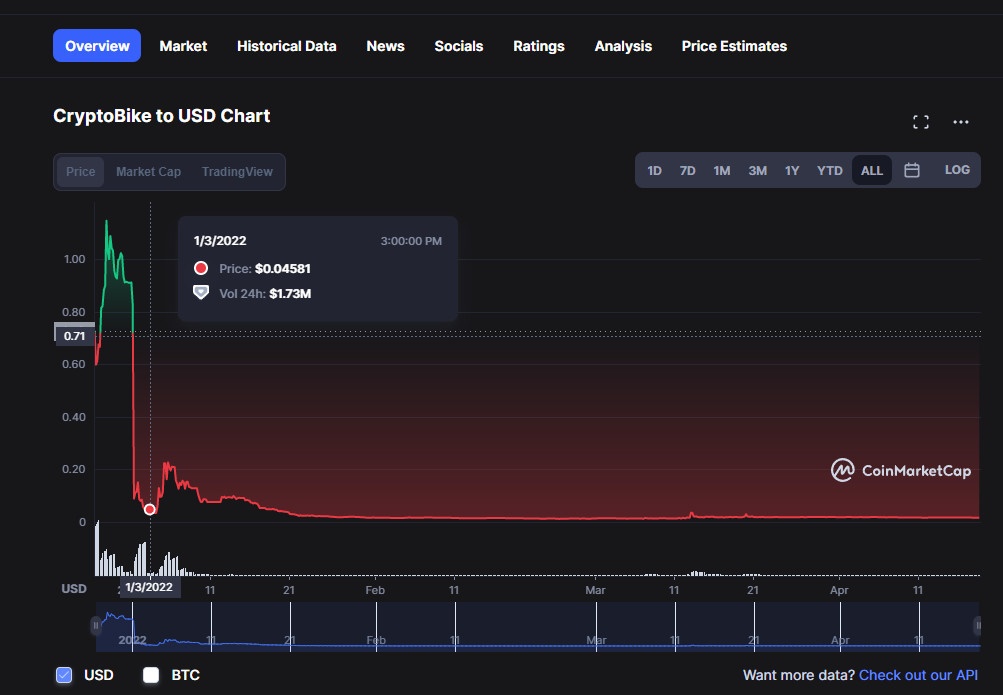This screenshot has height=695, width=1003.
Task: Switch to the Historical Data tab
Action: 286,46
